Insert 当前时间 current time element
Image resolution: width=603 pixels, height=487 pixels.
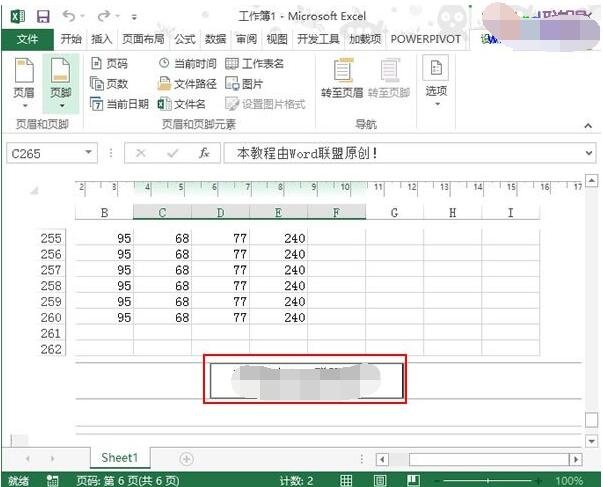188,63
